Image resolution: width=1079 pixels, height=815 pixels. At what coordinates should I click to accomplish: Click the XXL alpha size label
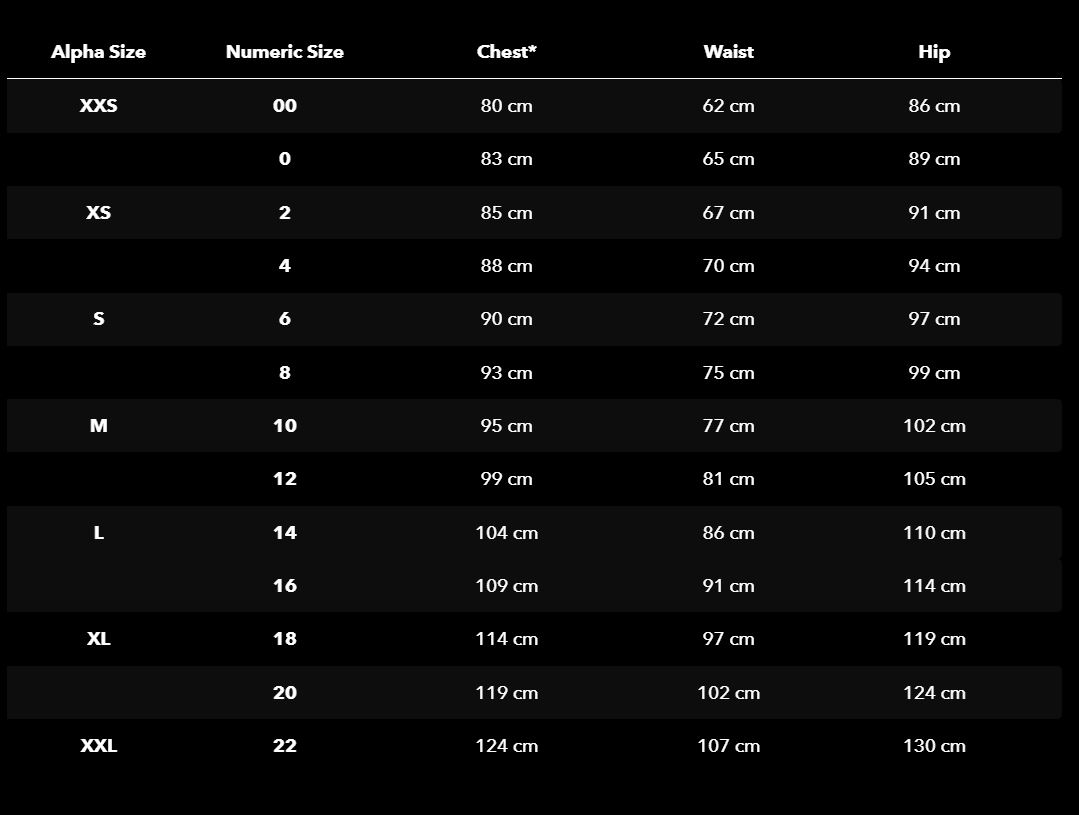coord(98,745)
